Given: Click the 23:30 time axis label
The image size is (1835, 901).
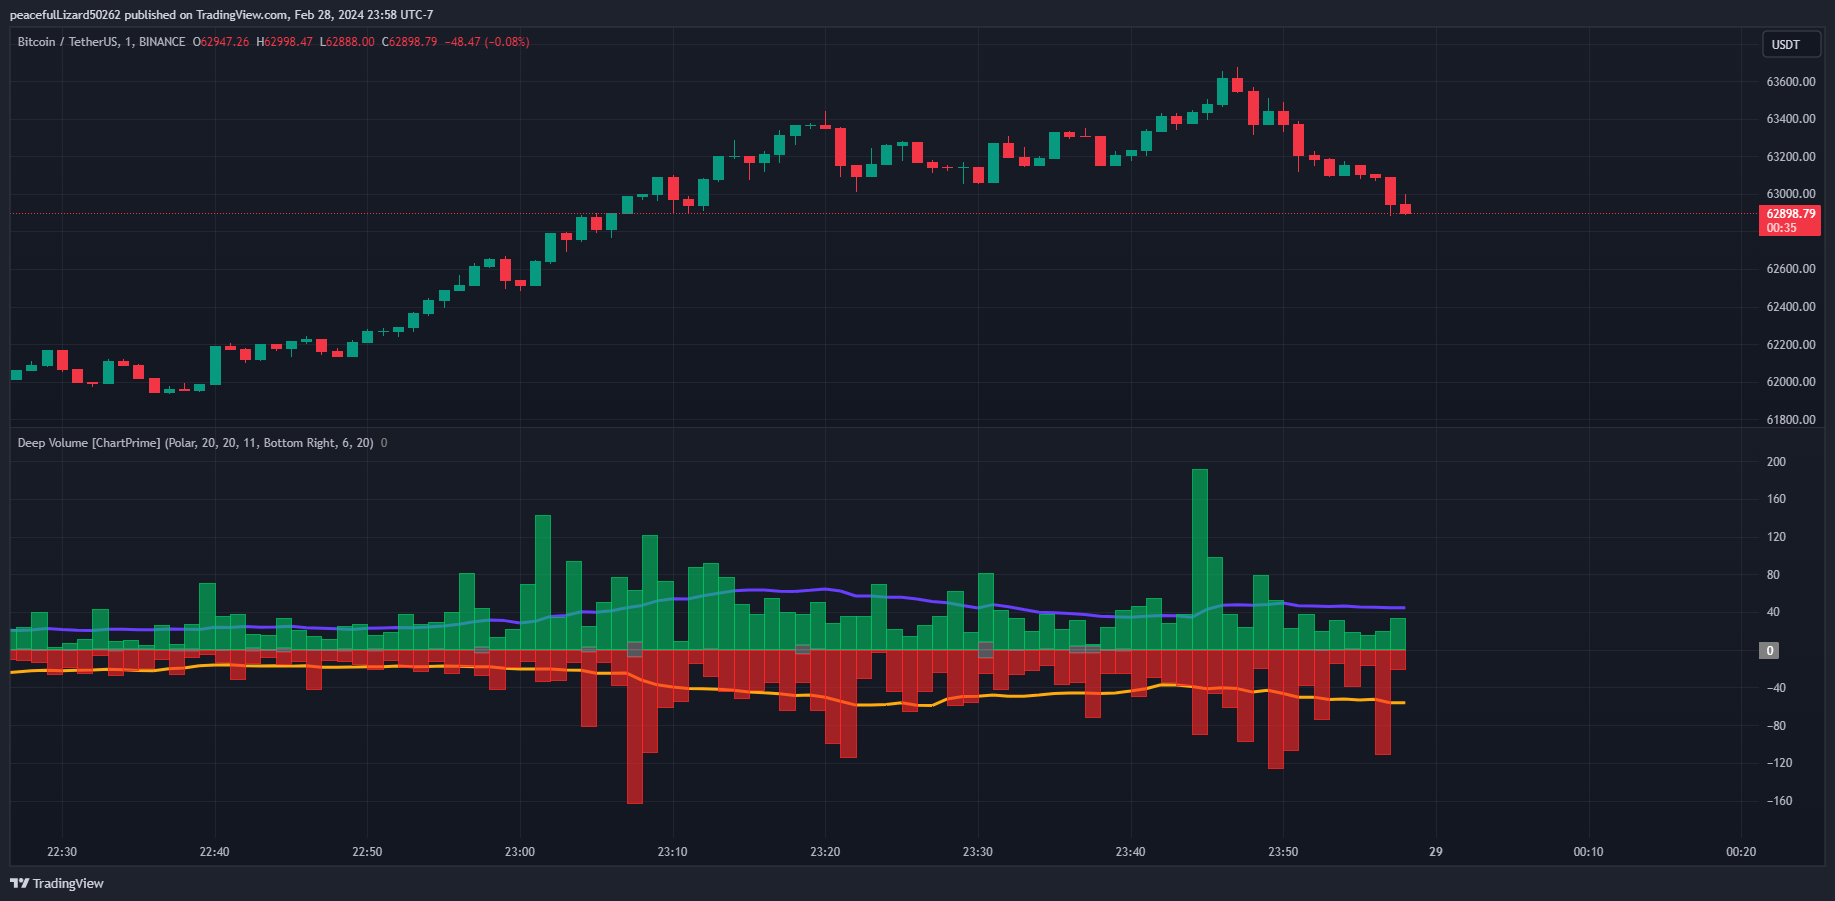Looking at the screenshot, I should coord(978,852).
